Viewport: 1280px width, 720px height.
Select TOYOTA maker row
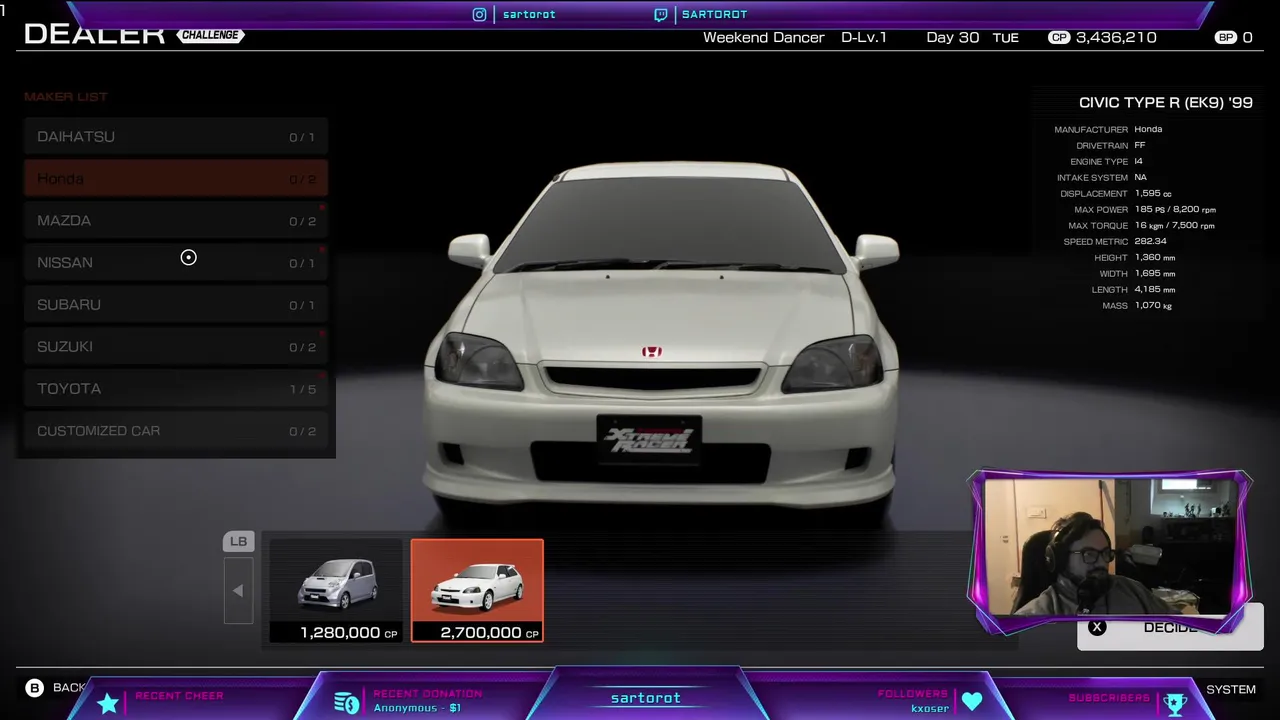pyautogui.click(x=176, y=389)
